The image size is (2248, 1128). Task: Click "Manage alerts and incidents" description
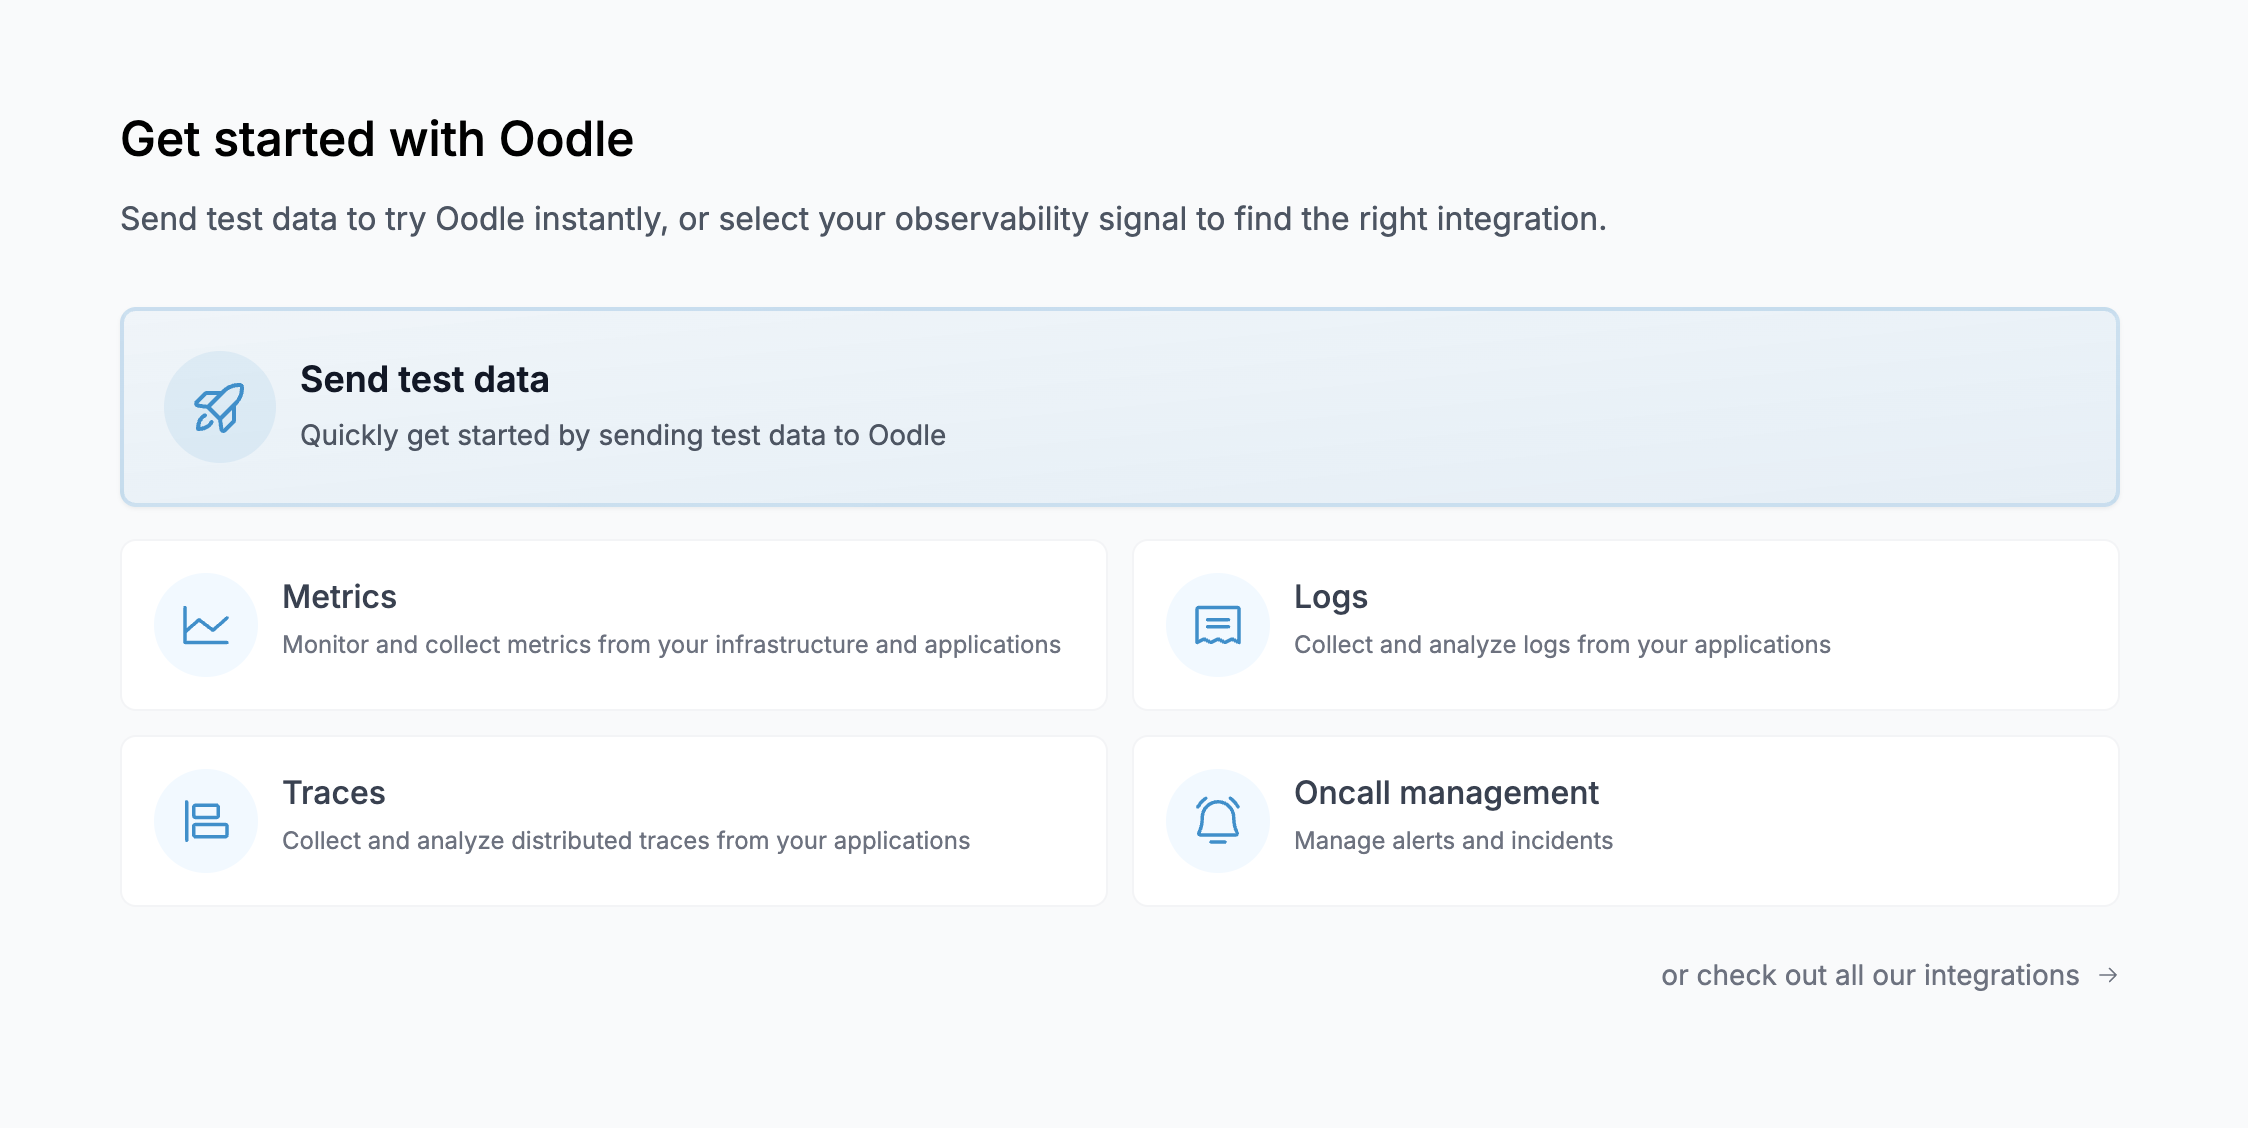click(x=1453, y=841)
